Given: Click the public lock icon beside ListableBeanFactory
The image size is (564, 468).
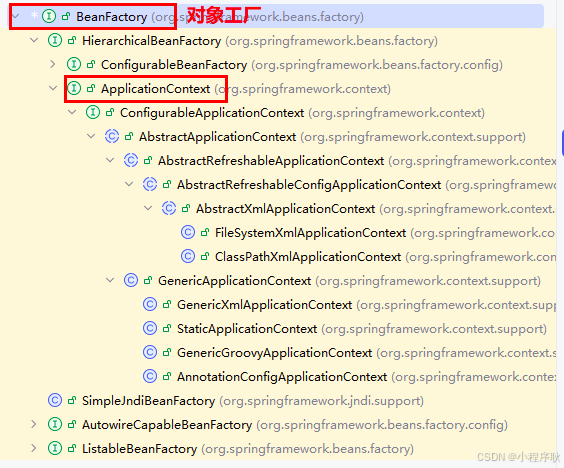Looking at the screenshot, I should pyautogui.click(x=72, y=448).
